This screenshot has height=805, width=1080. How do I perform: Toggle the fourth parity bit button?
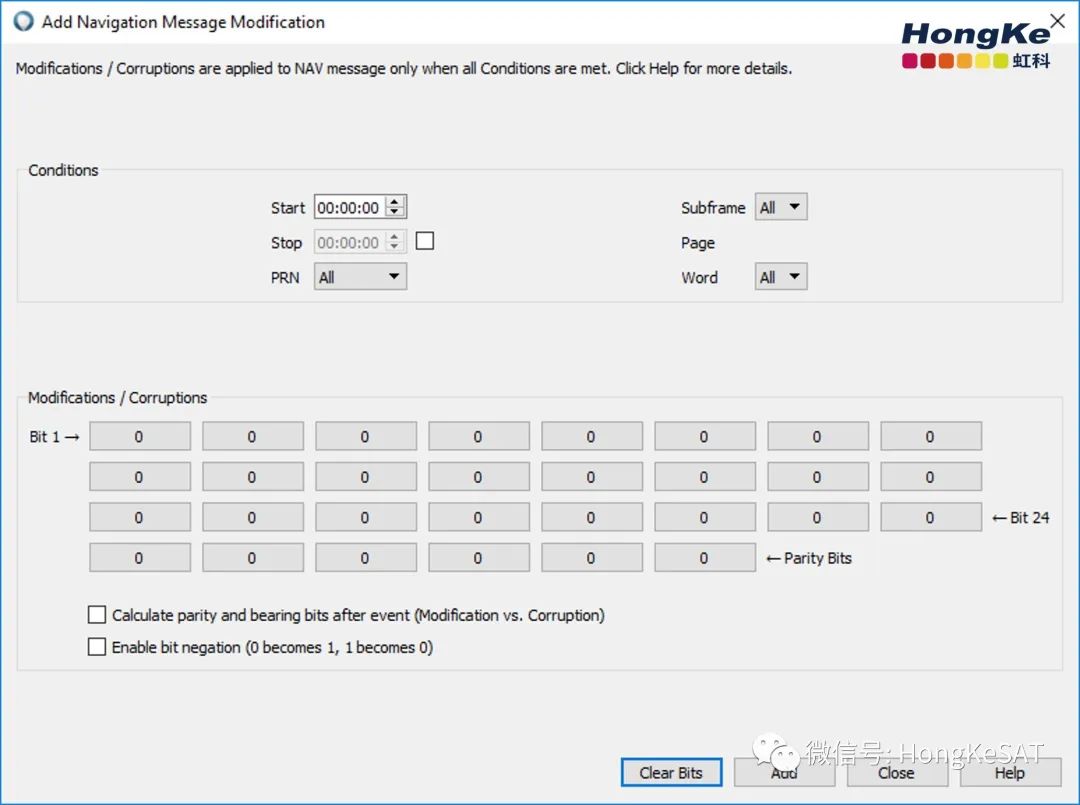coord(479,558)
